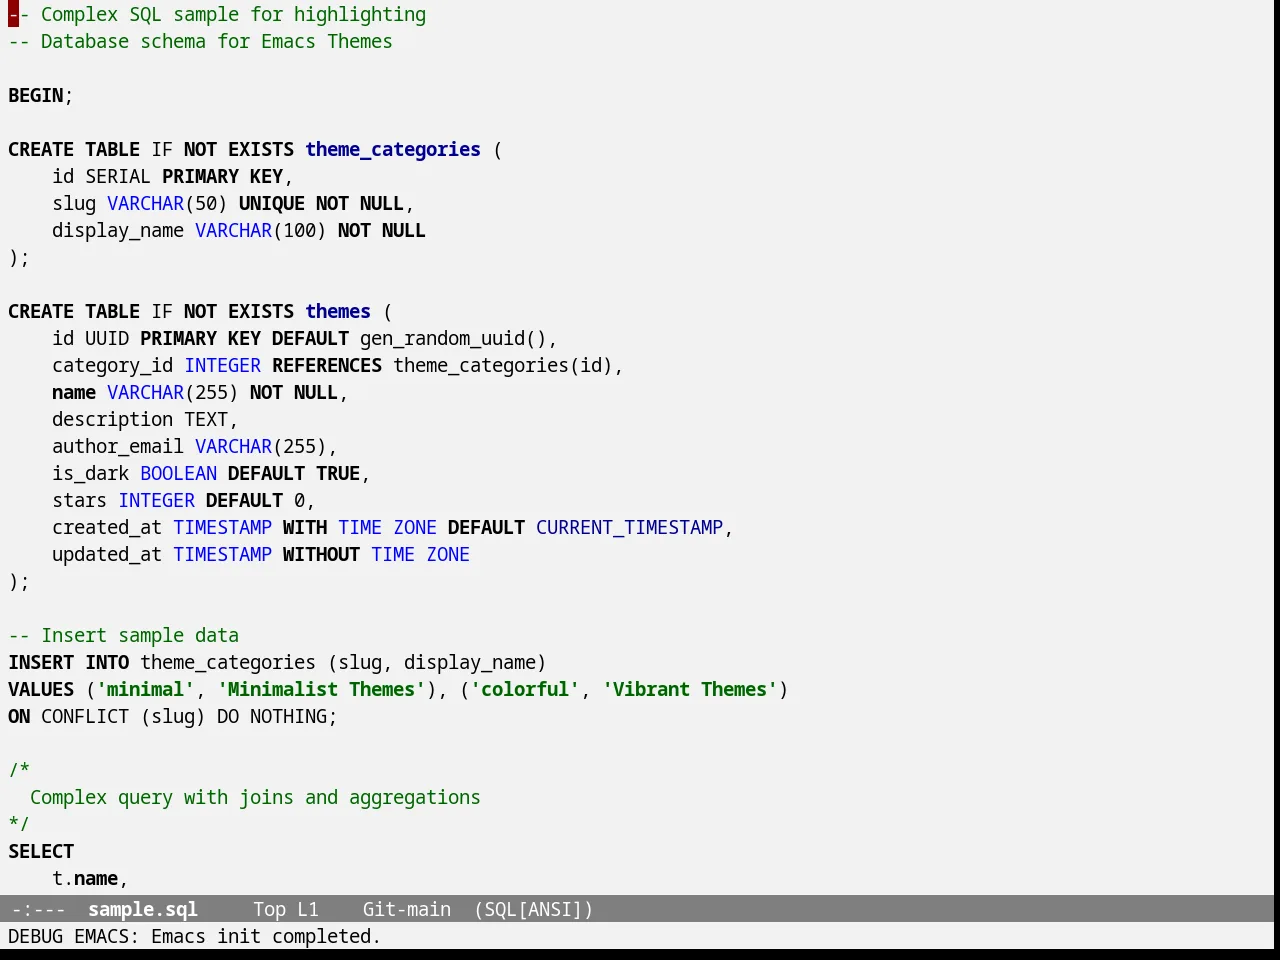The height and width of the screenshot is (960, 1280).
Task: Click the REFERENCES keyword
Action: pos(327,365)
